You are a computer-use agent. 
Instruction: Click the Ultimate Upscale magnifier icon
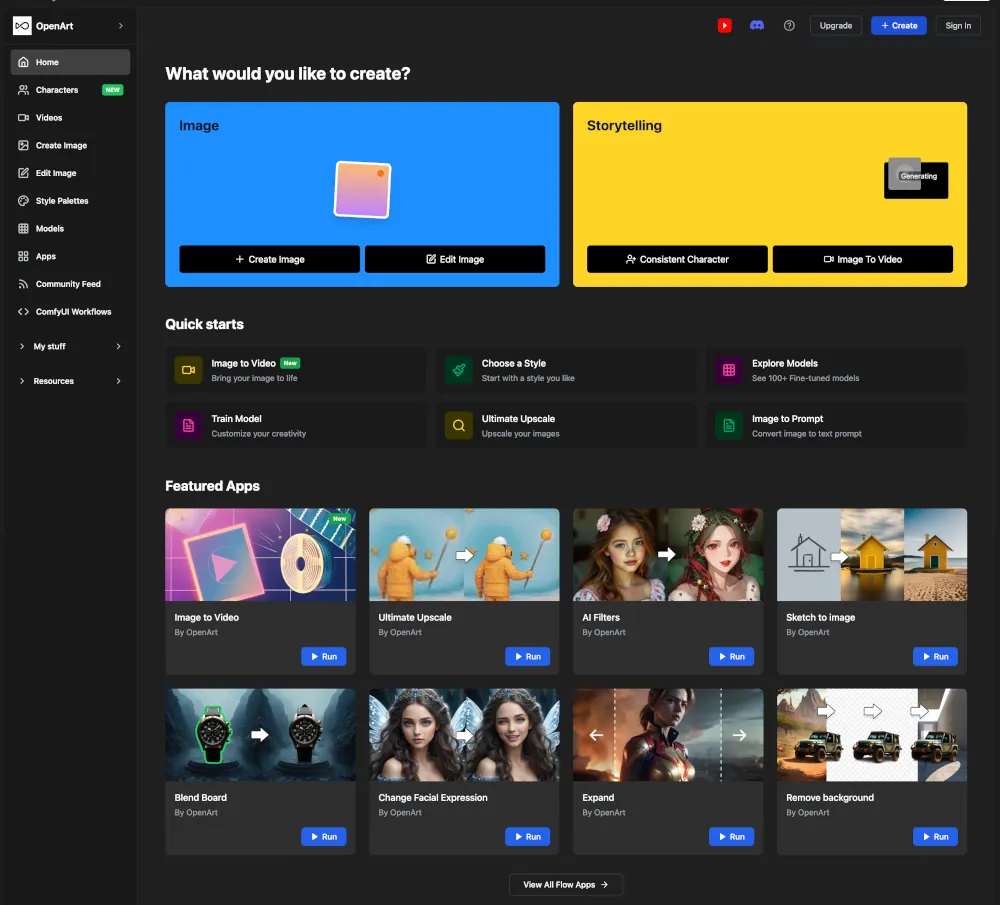[x=459, y=425]
